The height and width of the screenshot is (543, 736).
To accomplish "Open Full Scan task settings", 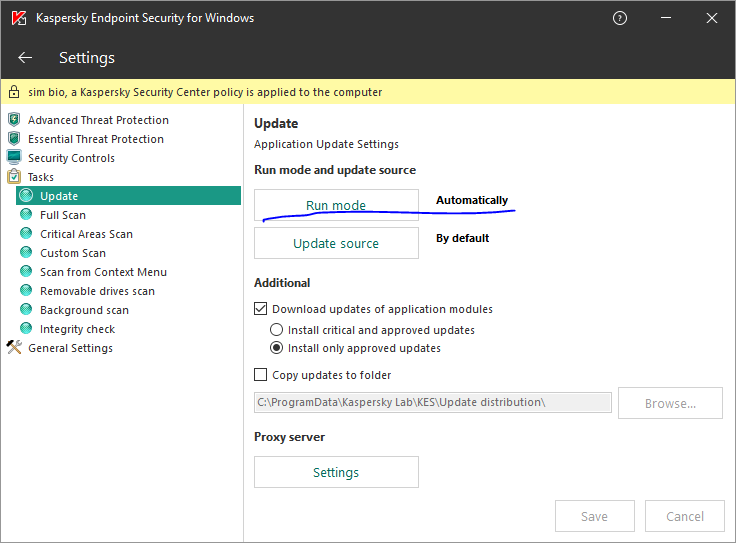I will point(63,215).
